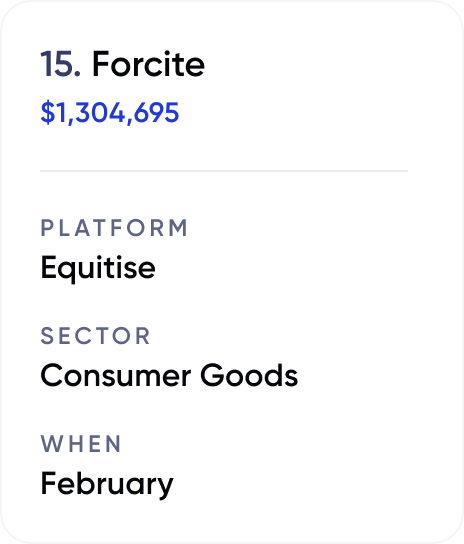Select the February date value
Image resolution: width=464 pixels, height=544 pixels.
tap(107, 485)
